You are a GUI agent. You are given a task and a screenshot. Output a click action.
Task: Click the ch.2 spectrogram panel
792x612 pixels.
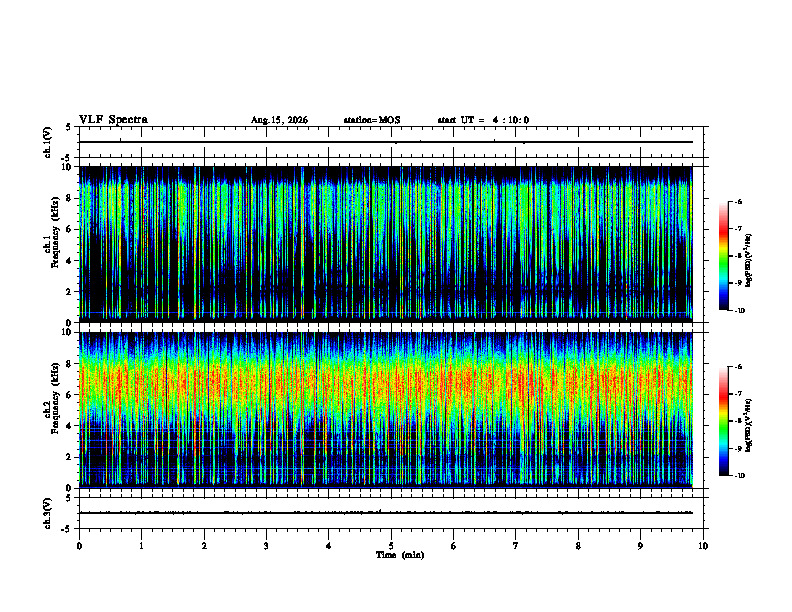(385, 410)
